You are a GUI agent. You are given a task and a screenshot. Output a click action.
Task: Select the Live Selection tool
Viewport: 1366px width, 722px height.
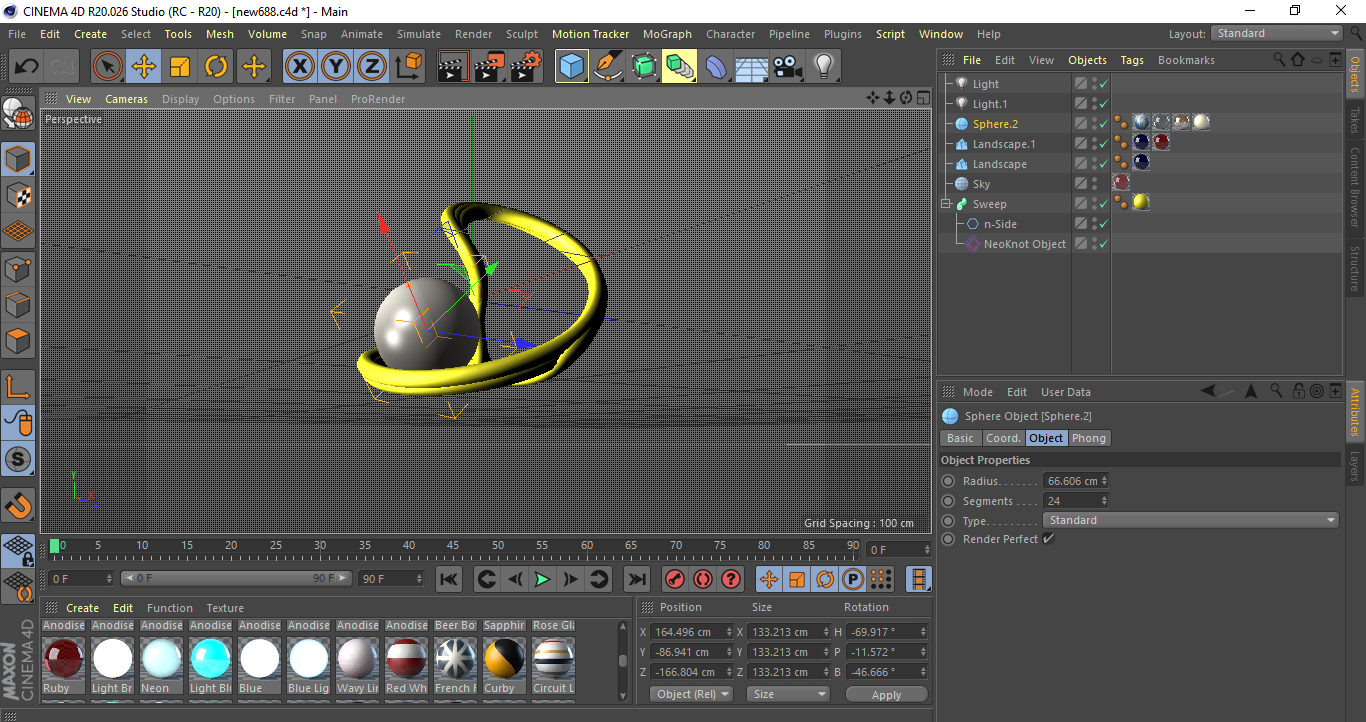click(x=108, y=67)
